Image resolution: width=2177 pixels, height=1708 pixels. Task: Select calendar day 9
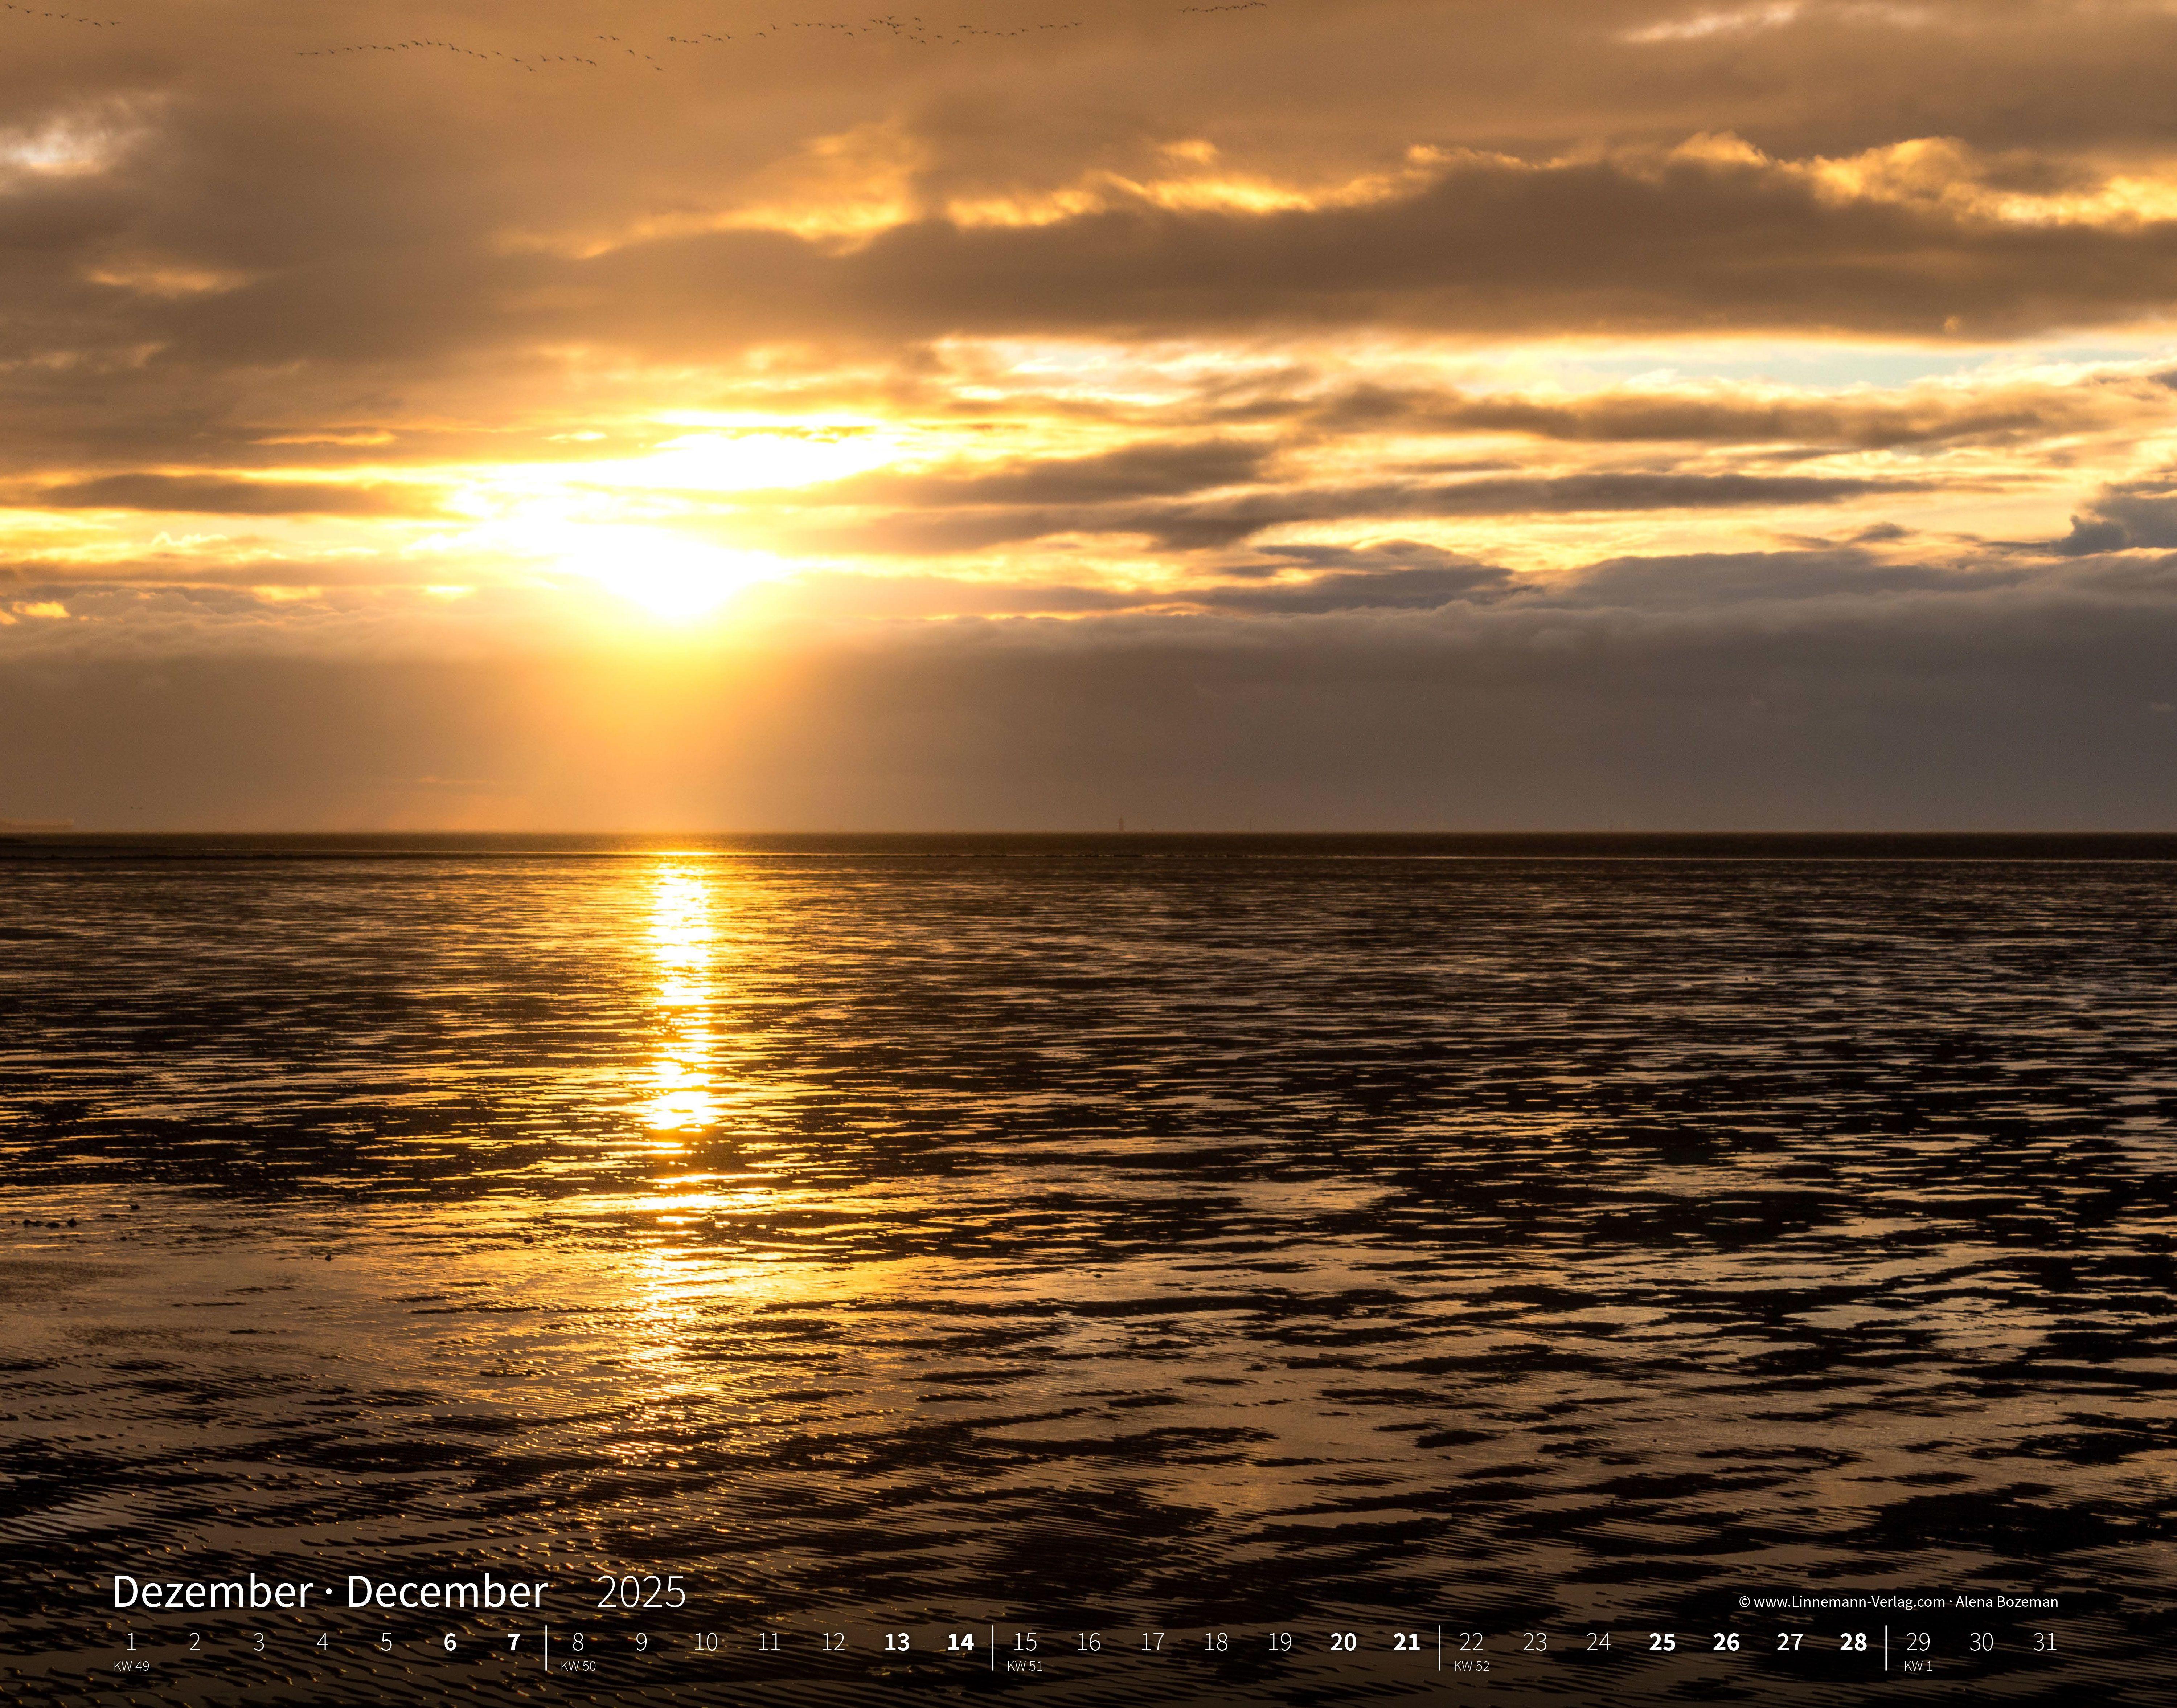(641, 1642)
